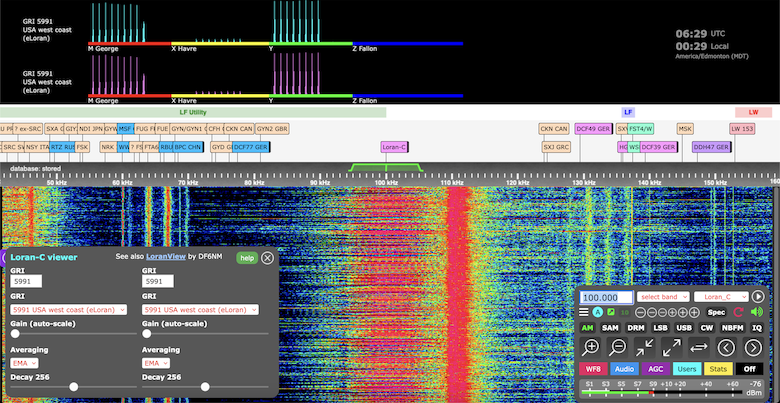This screenshot has width=780, height=403.
Task: Click the zoom in magnifier icon
Action: 592,347
